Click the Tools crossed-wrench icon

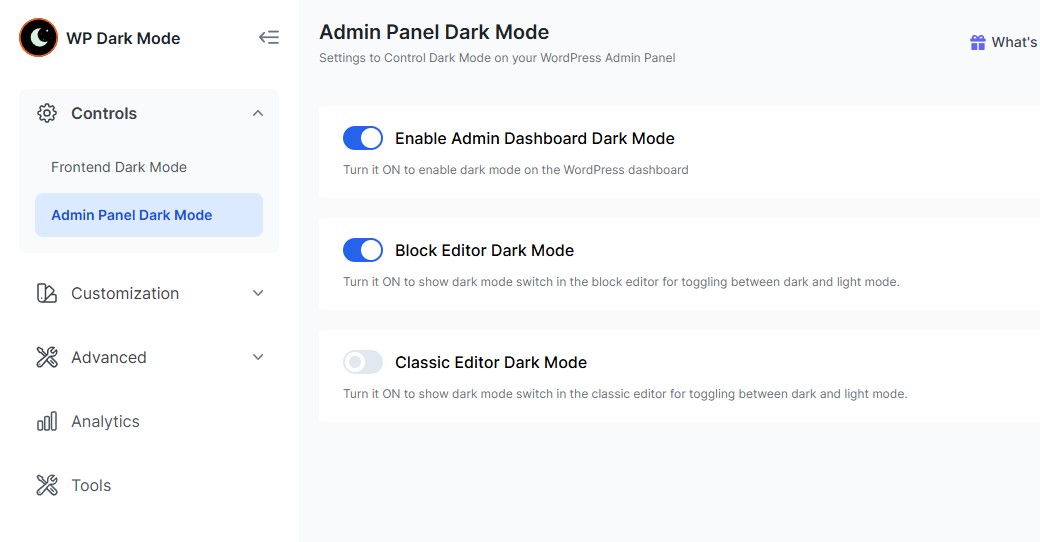[x=47, y=485]
